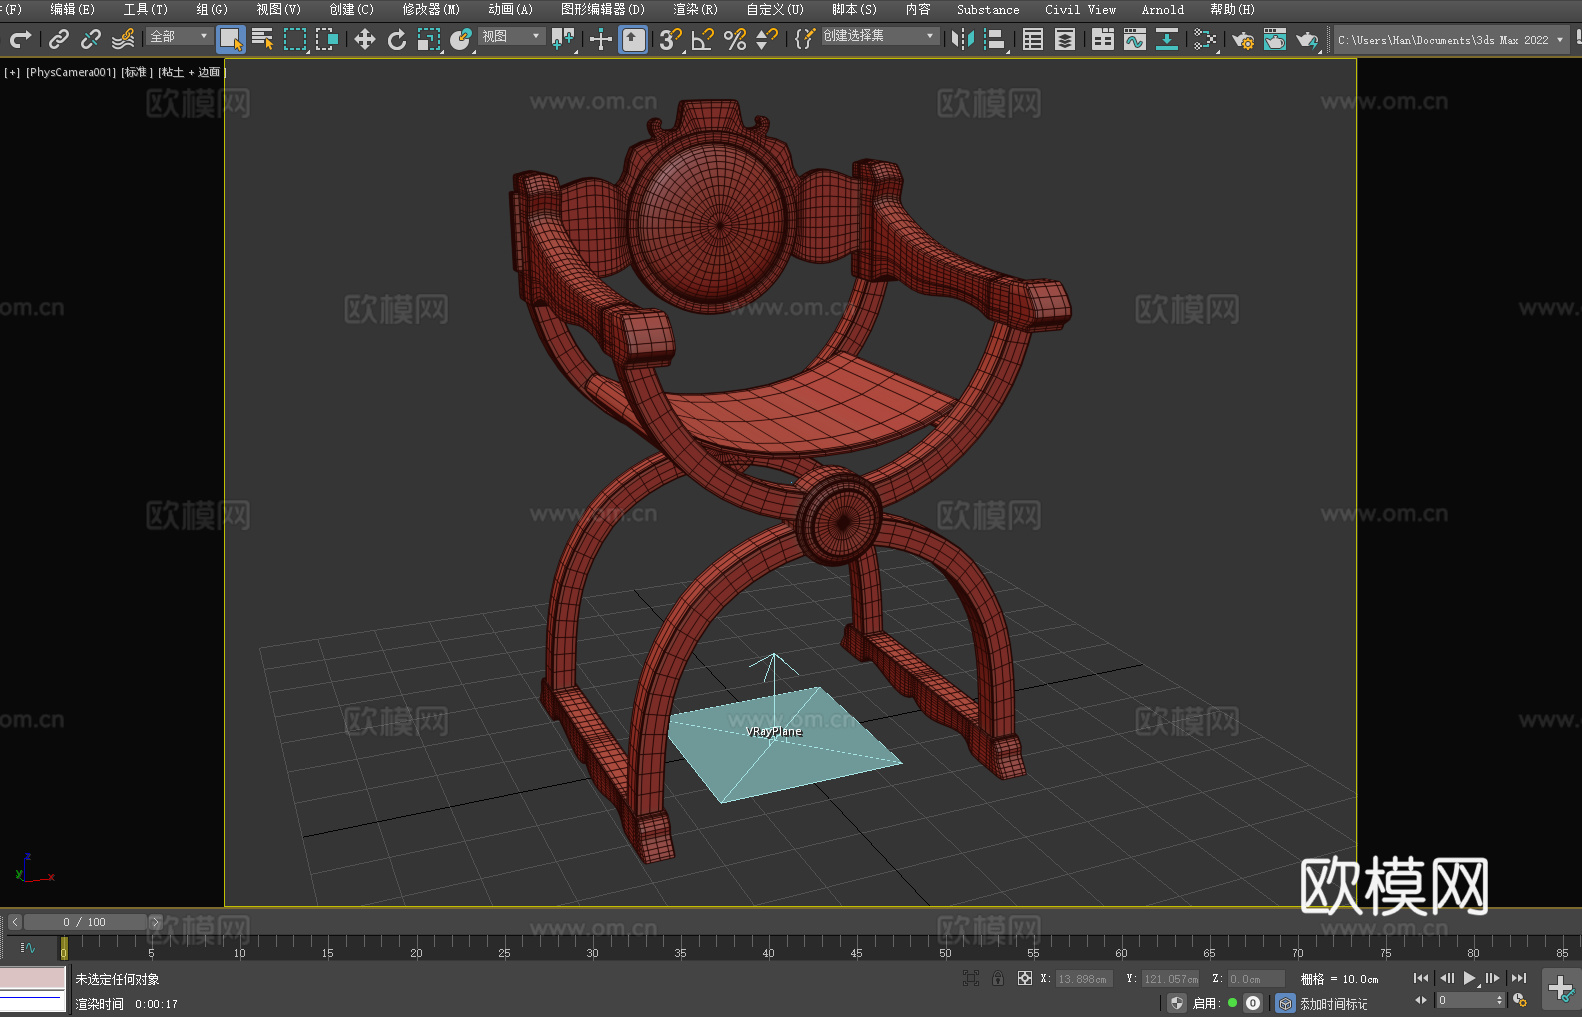This screenshot has height=1017, width=1582.
Task: Toggle Spinner Snap button
Action: 767,39
